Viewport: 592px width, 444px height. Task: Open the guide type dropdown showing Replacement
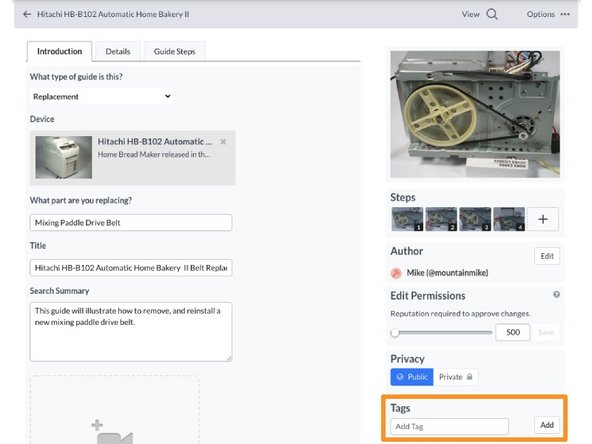point(102,97)
